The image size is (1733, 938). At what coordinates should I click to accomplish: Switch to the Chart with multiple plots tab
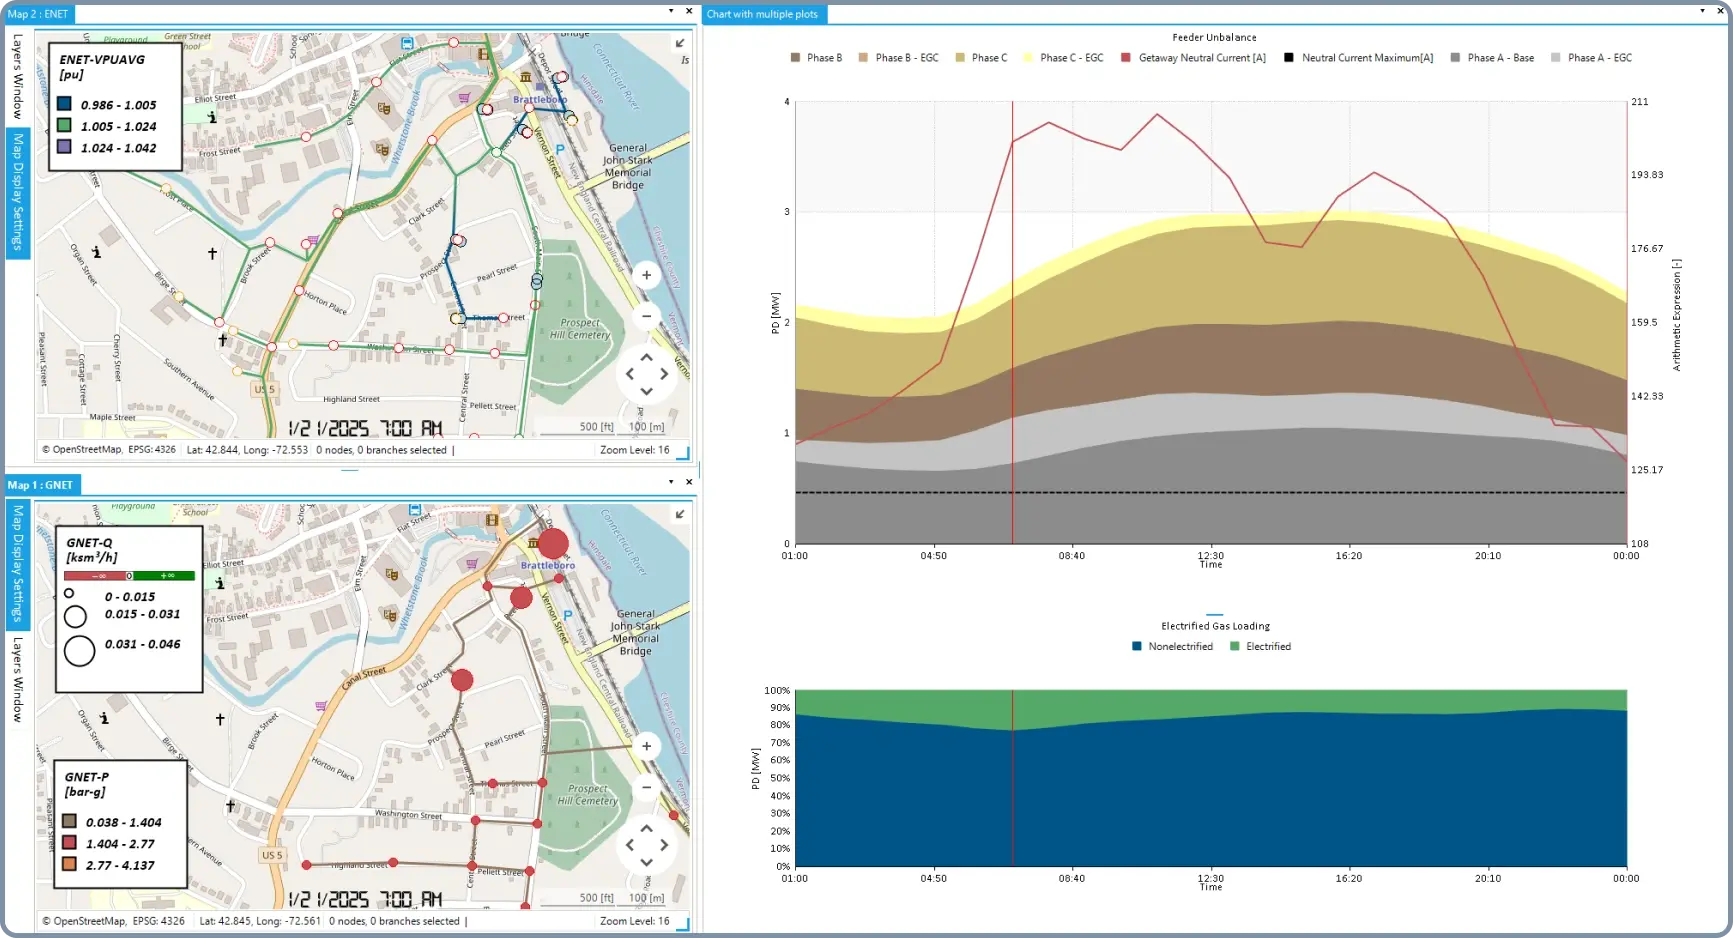[x=764, y=14]
